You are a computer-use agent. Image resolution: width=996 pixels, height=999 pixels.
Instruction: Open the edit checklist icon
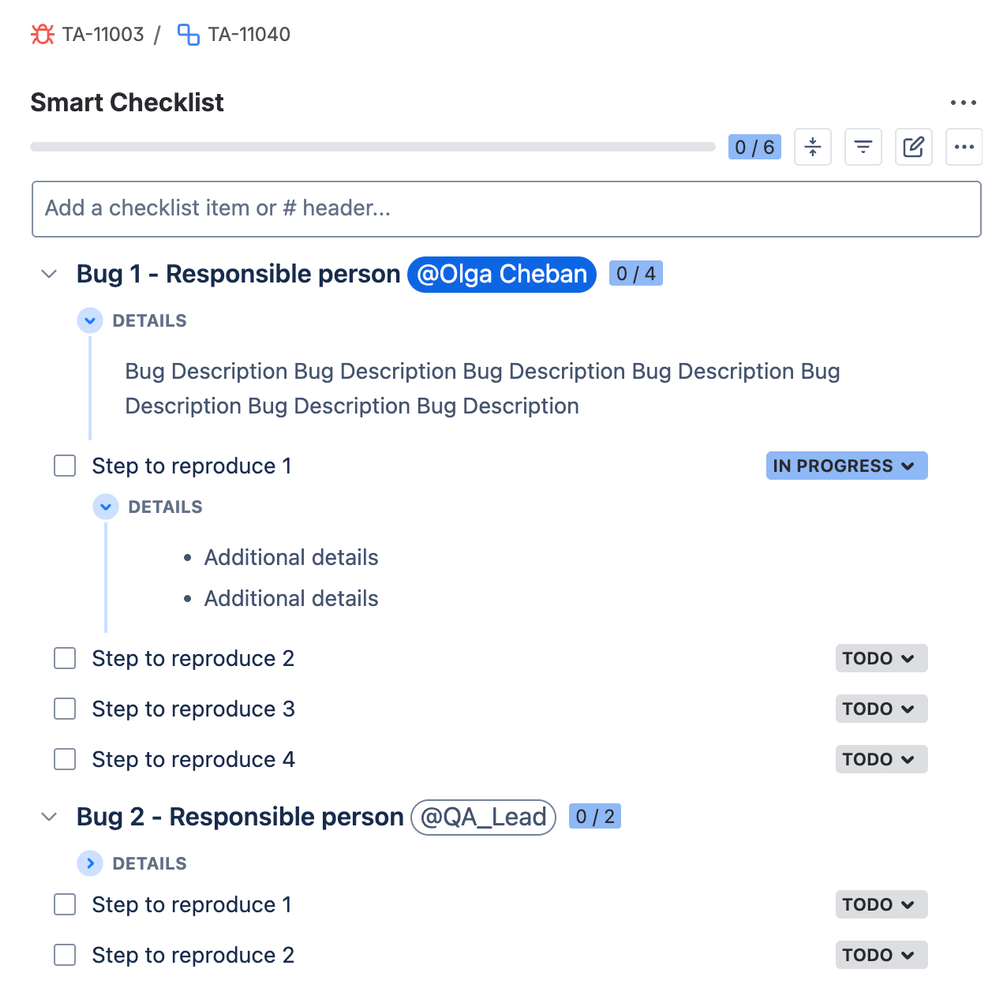pyautogui.click(x=912, y=146)
